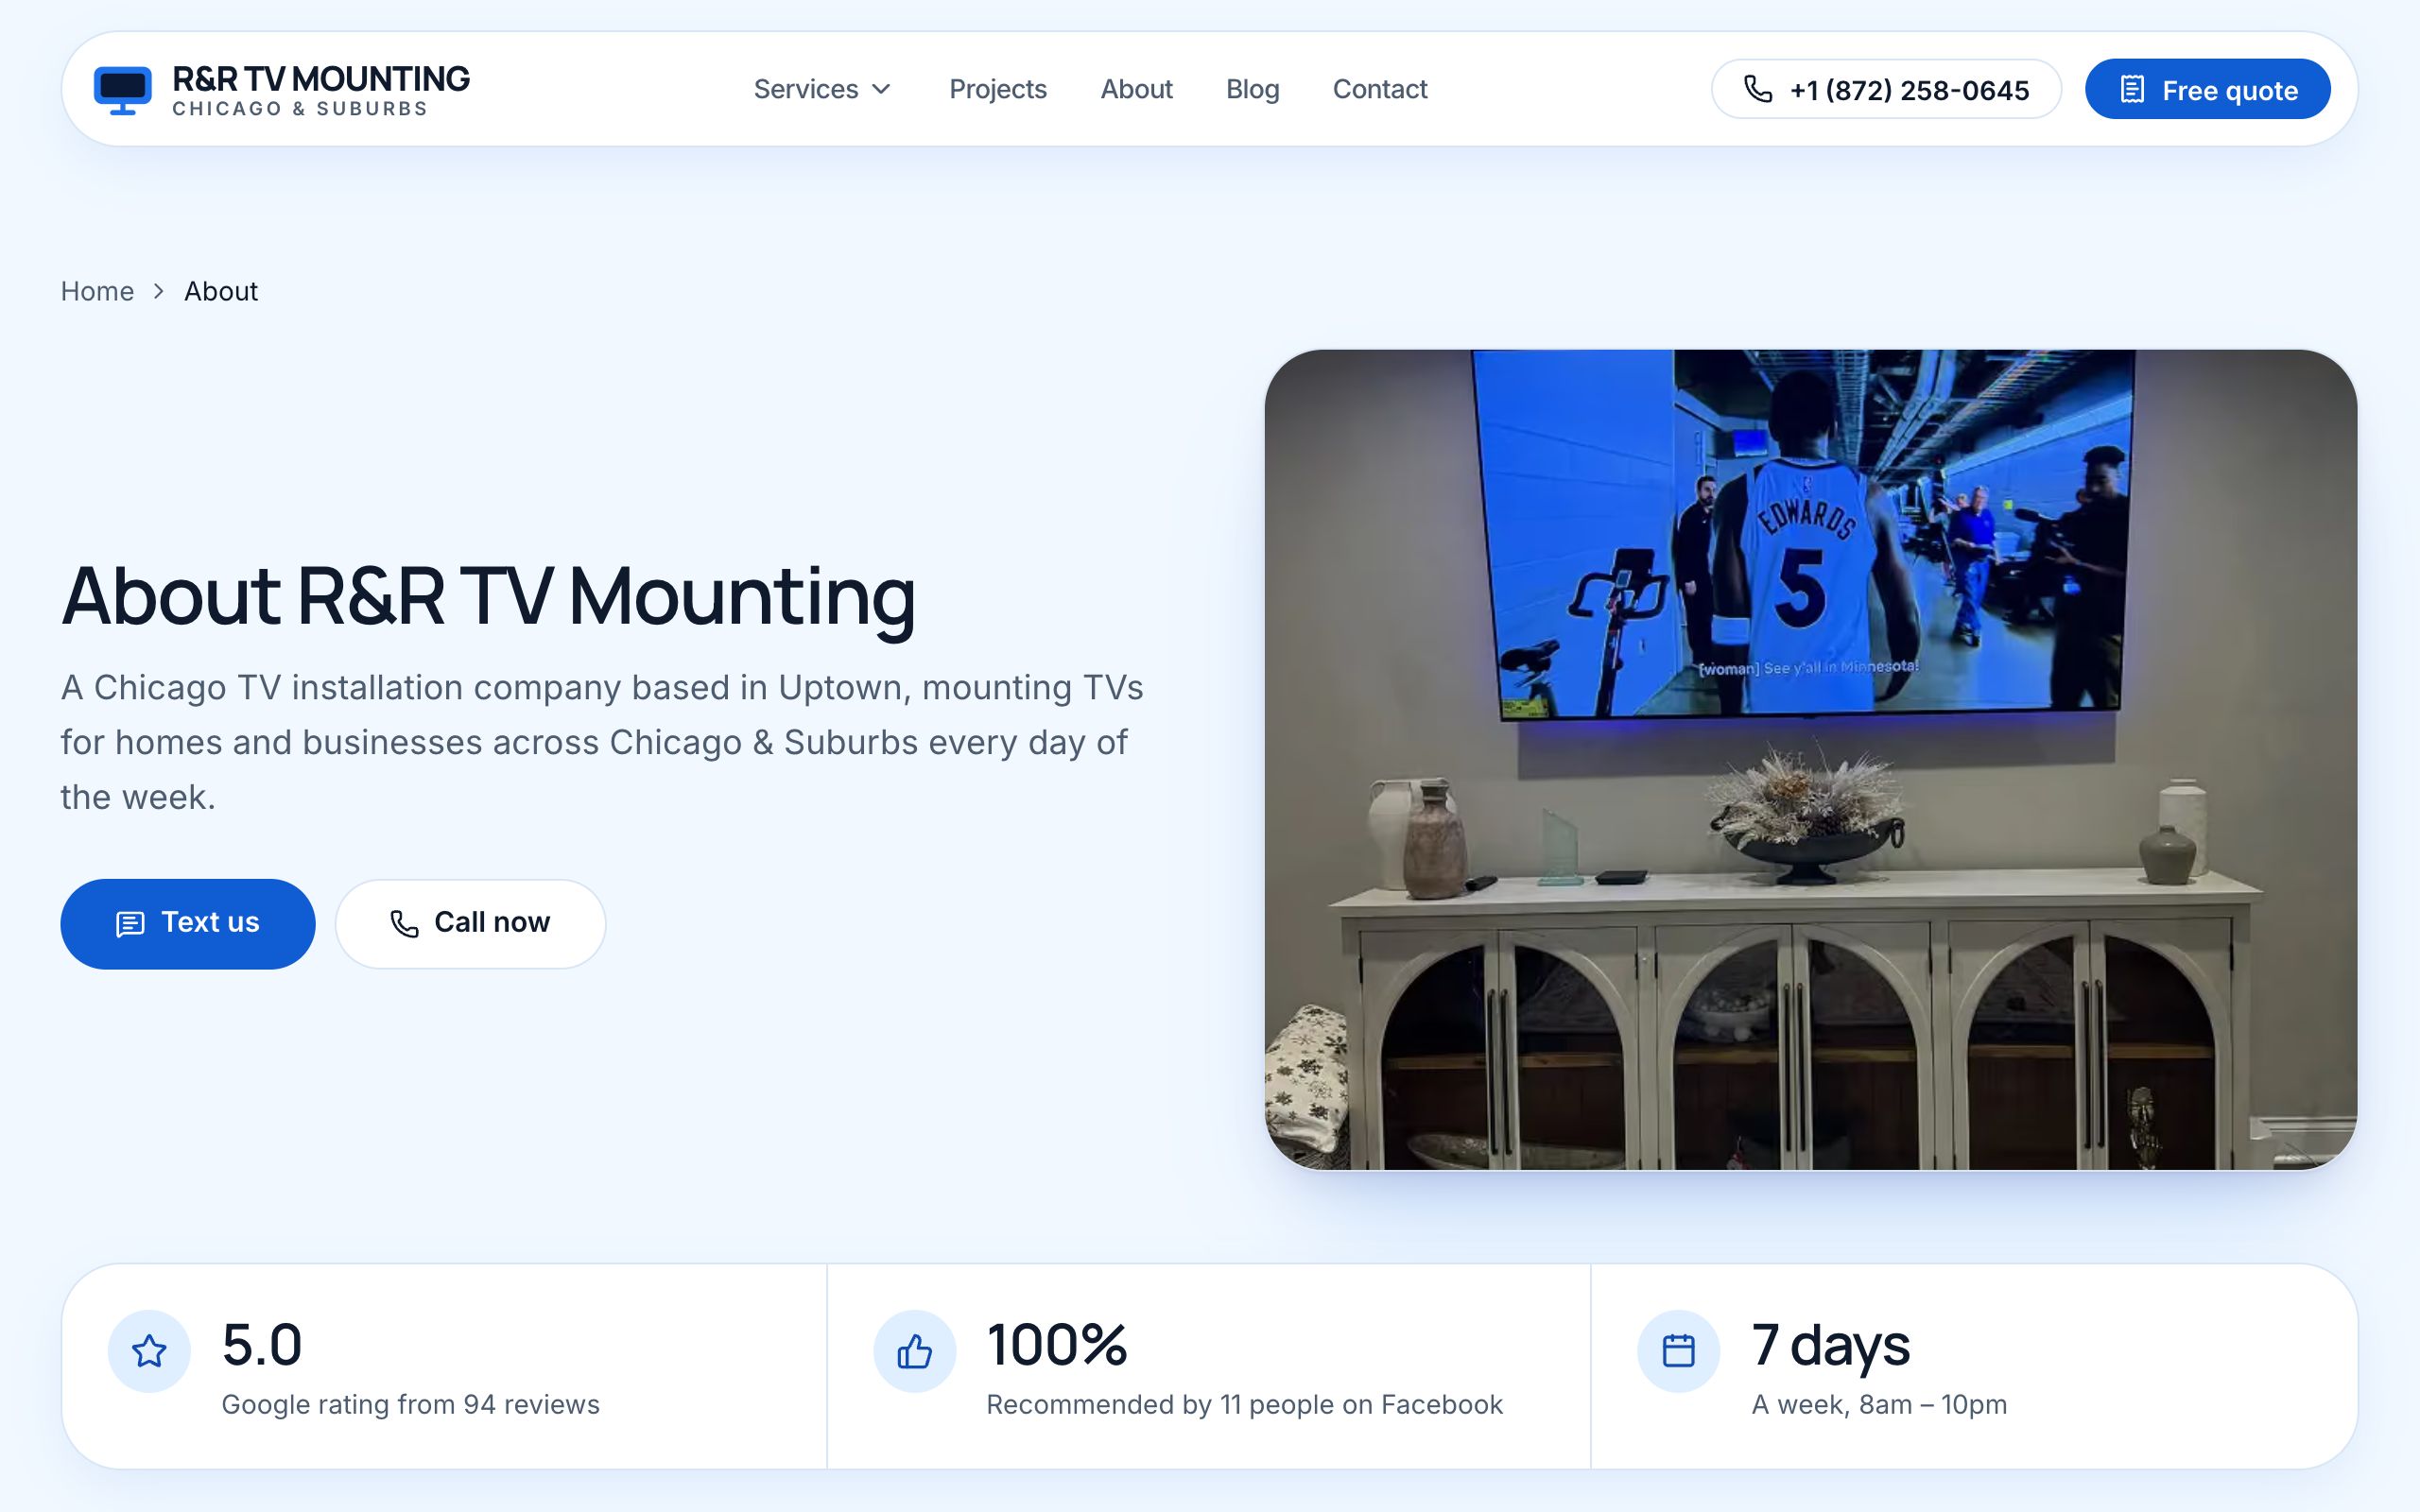This screenshot has width=2420, height=1512.
Task: Go to the Blog page in the nav
Action: 1252,89
